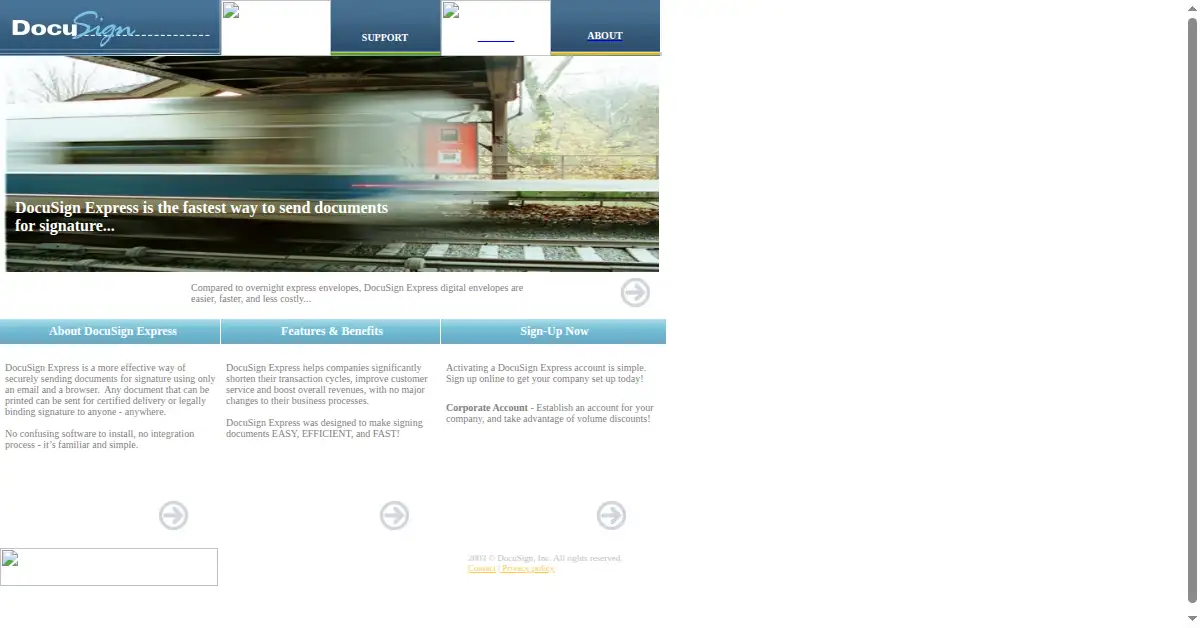The width and height of the screenshot is (1200, 628).
Task: Click the train hero banner image
Action: (x=332, y=164)
